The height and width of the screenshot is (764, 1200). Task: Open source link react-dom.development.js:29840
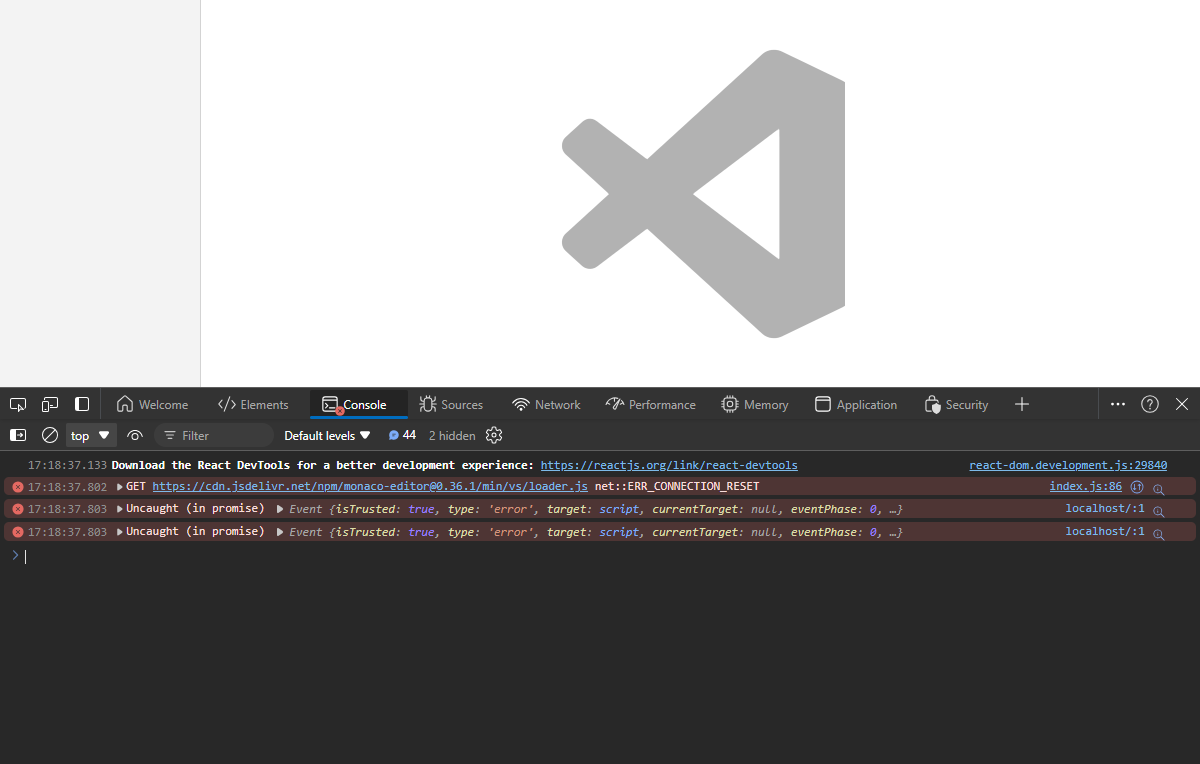pos(1068,465)
